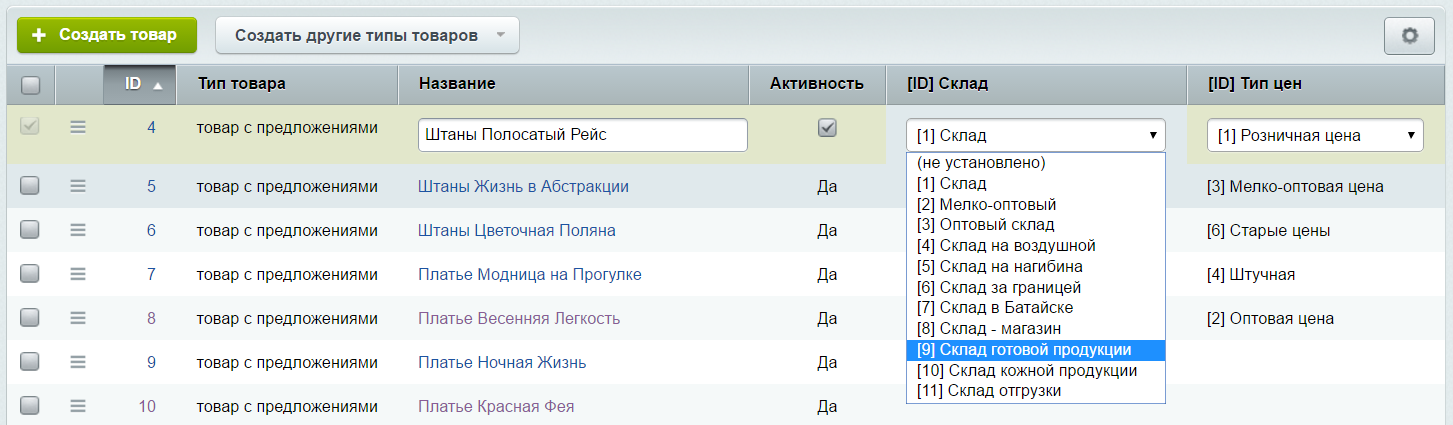
Task: Open the Платье Модница на Прогулке link
Action: (x=529, y=274)
